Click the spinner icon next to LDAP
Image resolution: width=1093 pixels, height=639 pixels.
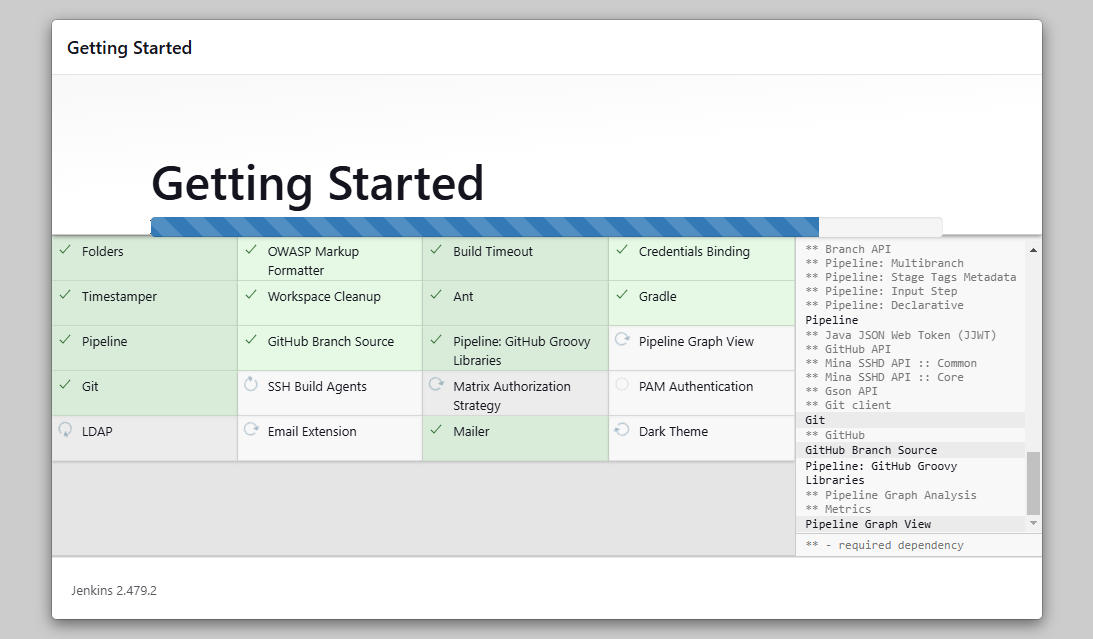(x=65, y=430)
